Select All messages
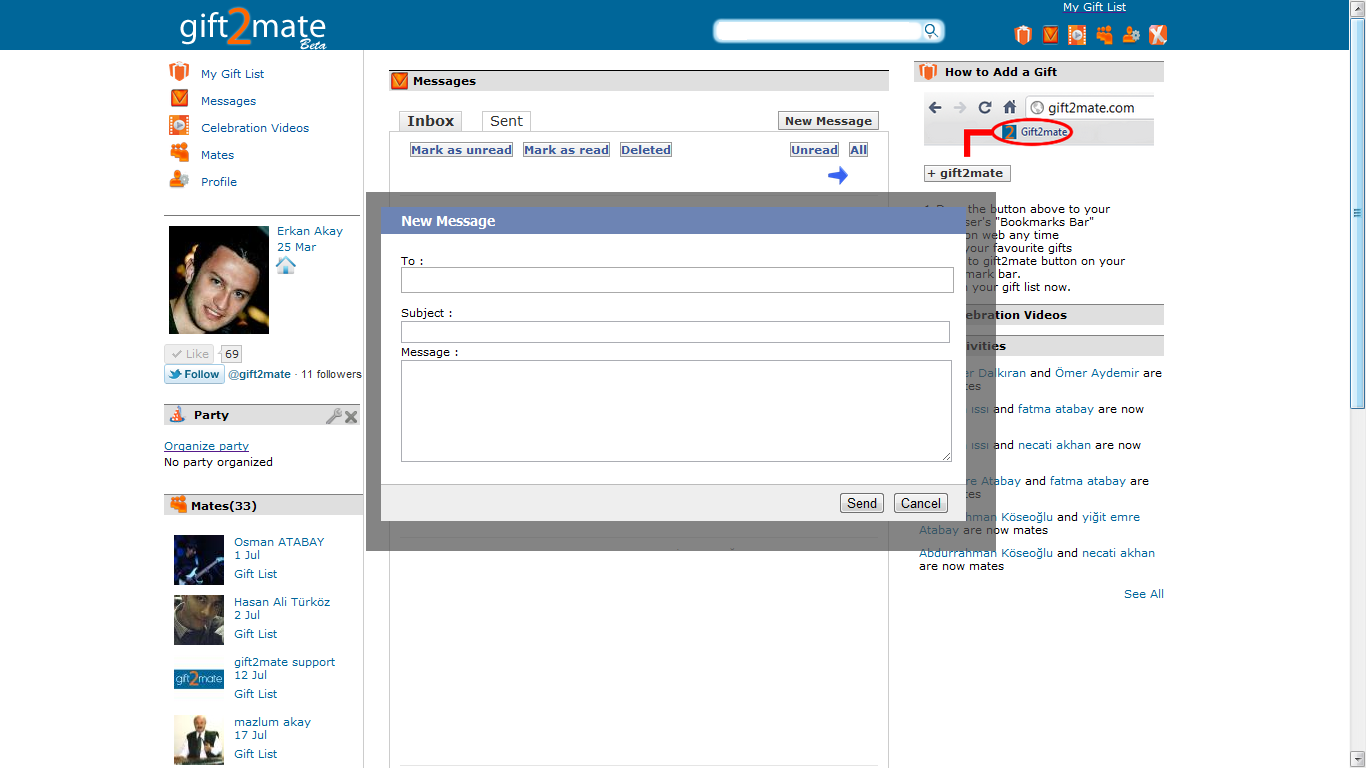1366x768 pixels. [858, 150]
